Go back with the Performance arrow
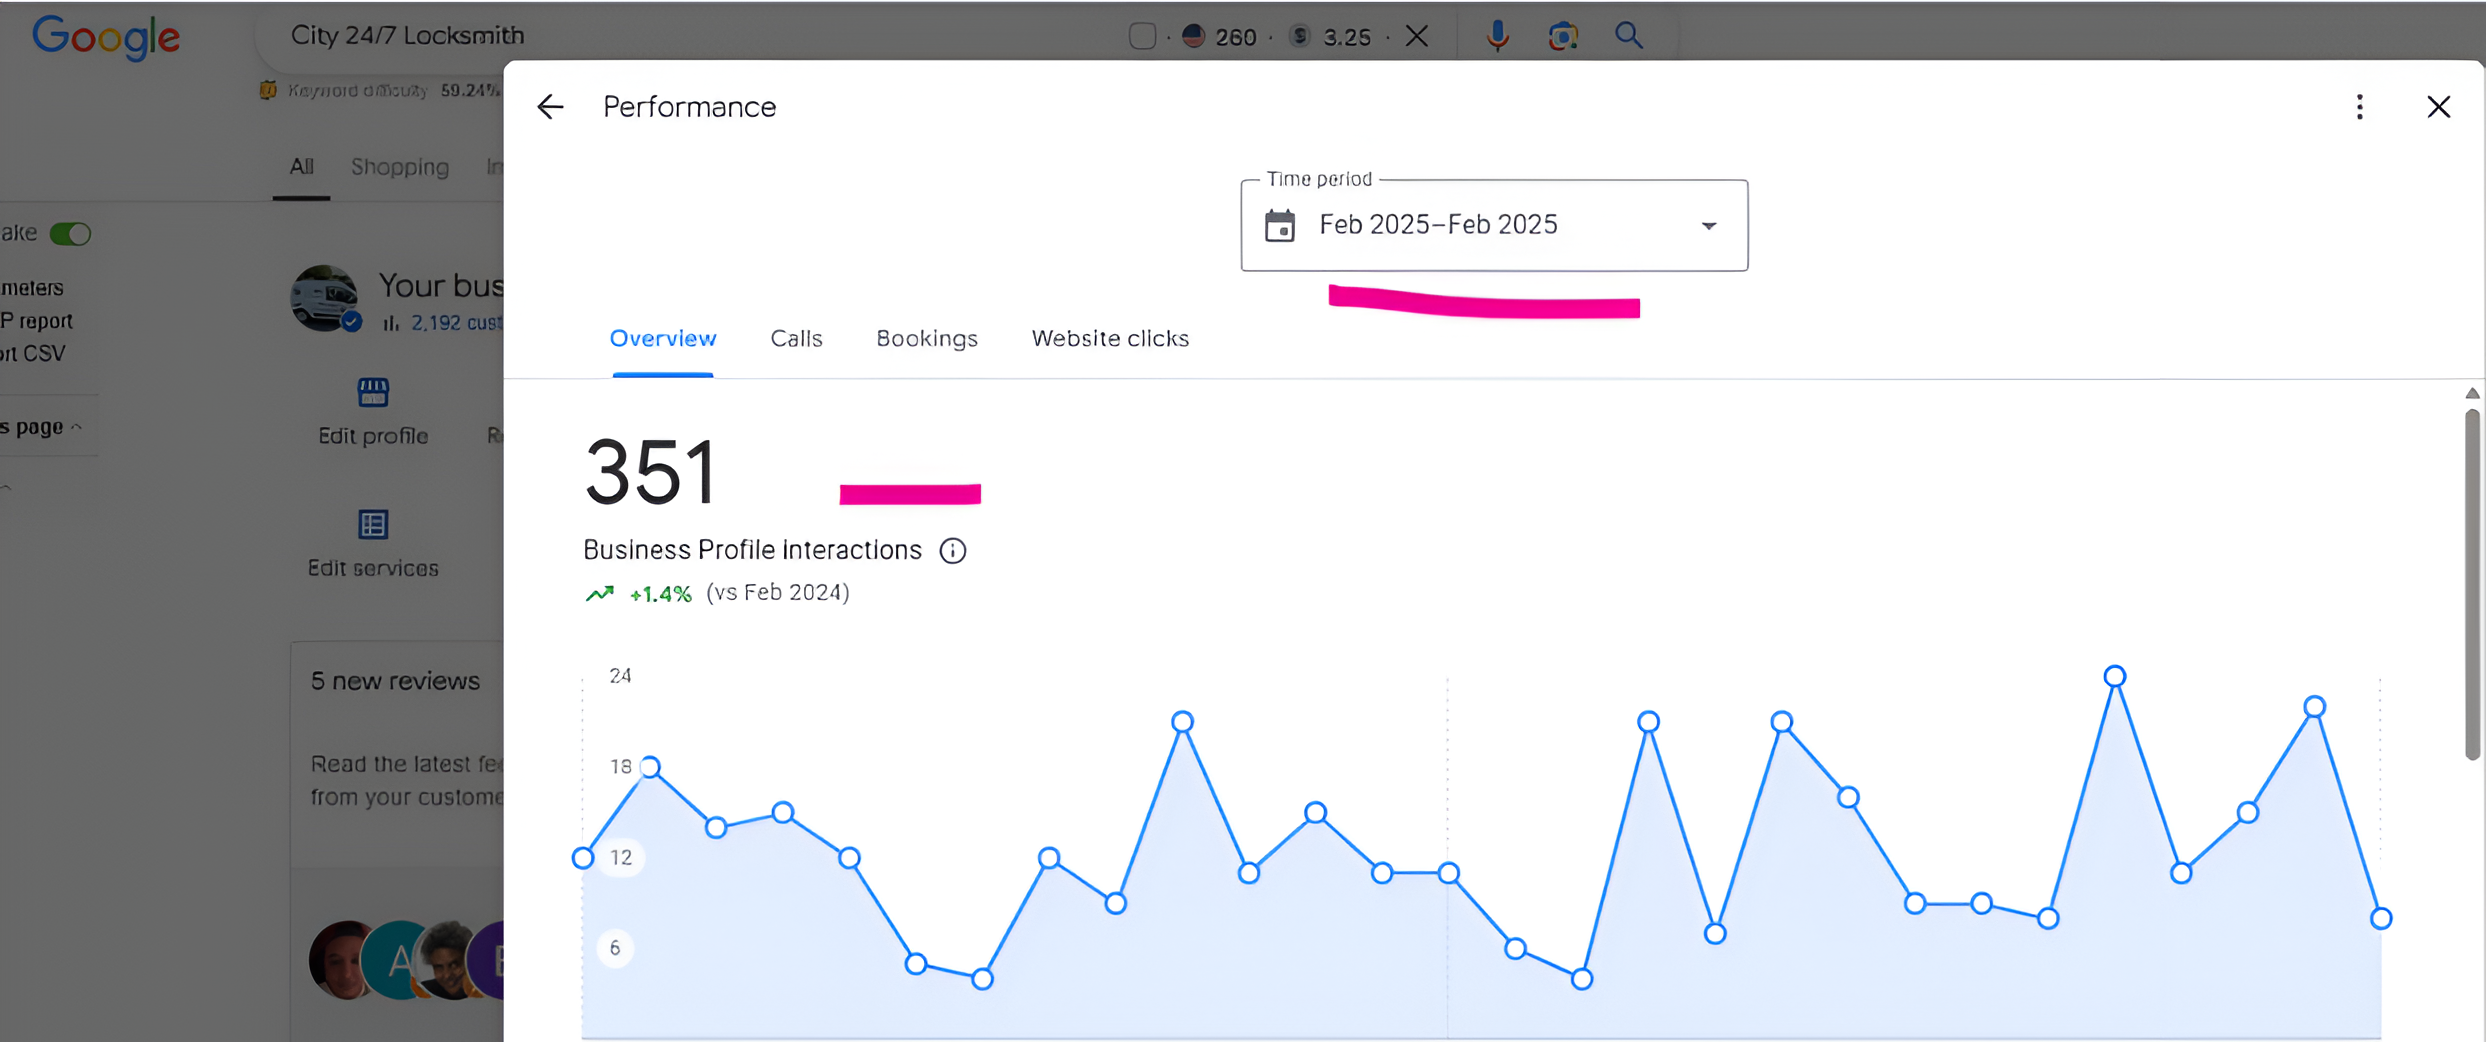Image resolution: width=2486 pixels, height=1042 pixels. (550, 107)
